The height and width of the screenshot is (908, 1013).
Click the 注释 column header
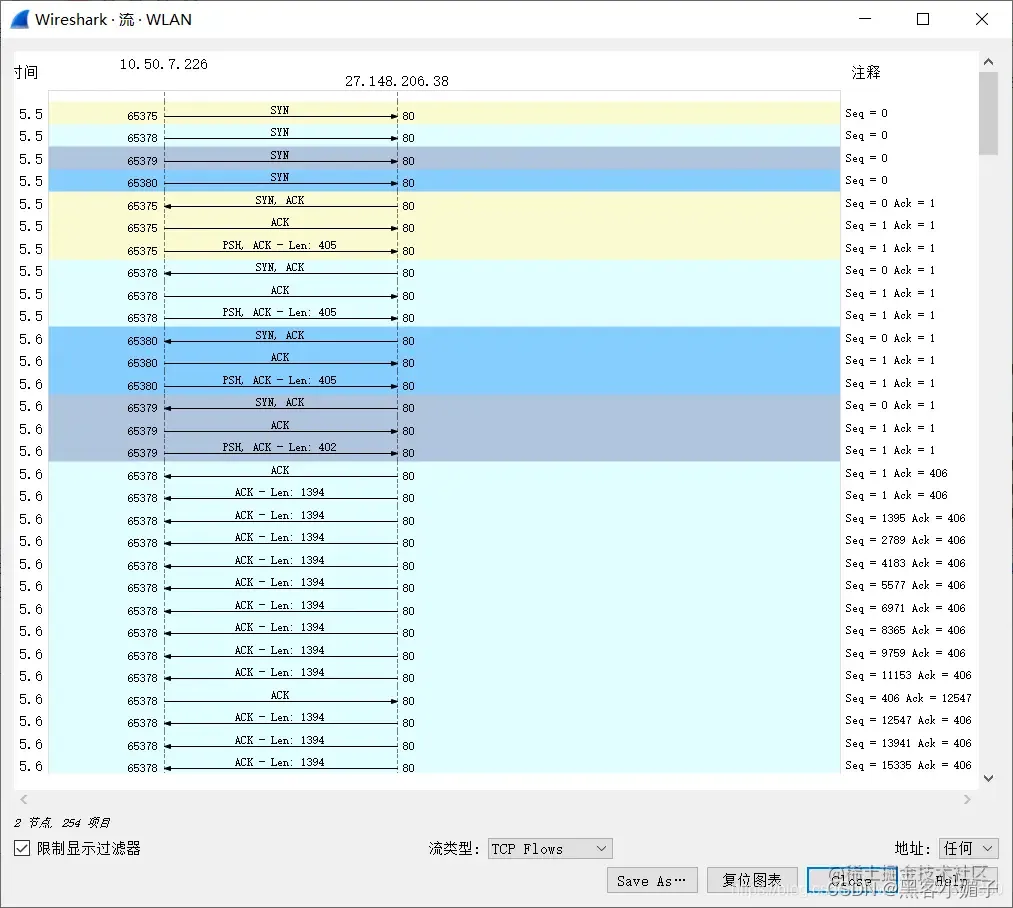pos(866,72)
